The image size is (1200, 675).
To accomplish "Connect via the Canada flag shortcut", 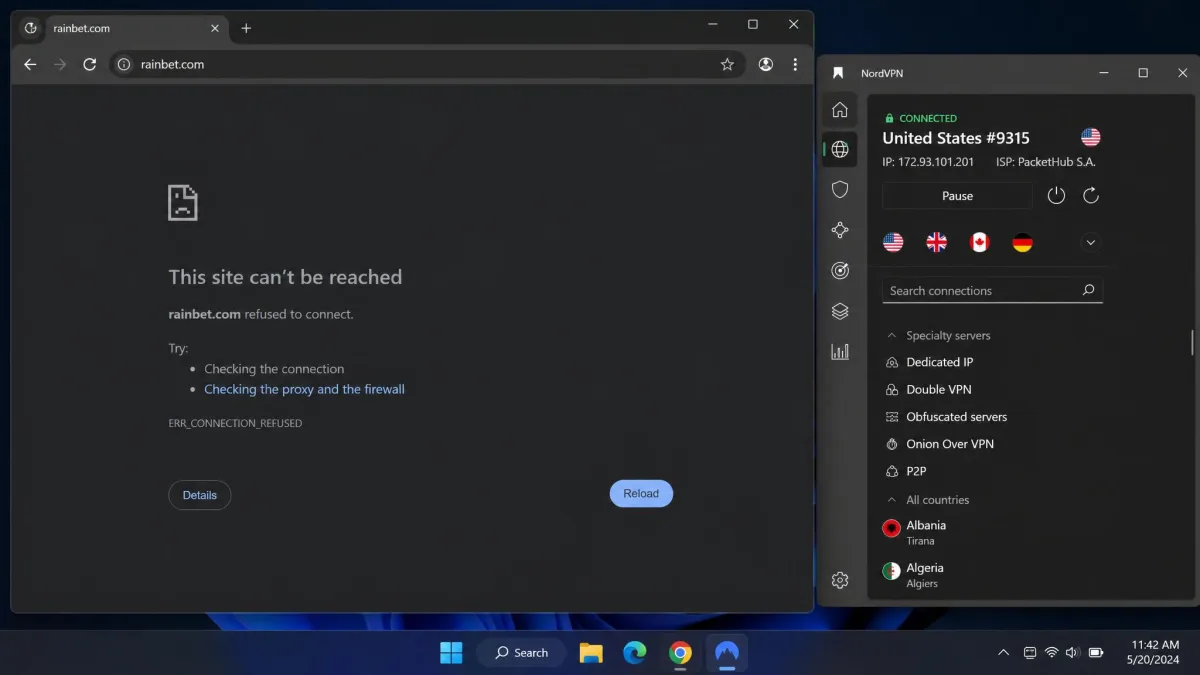I will [x=980, y=242].
